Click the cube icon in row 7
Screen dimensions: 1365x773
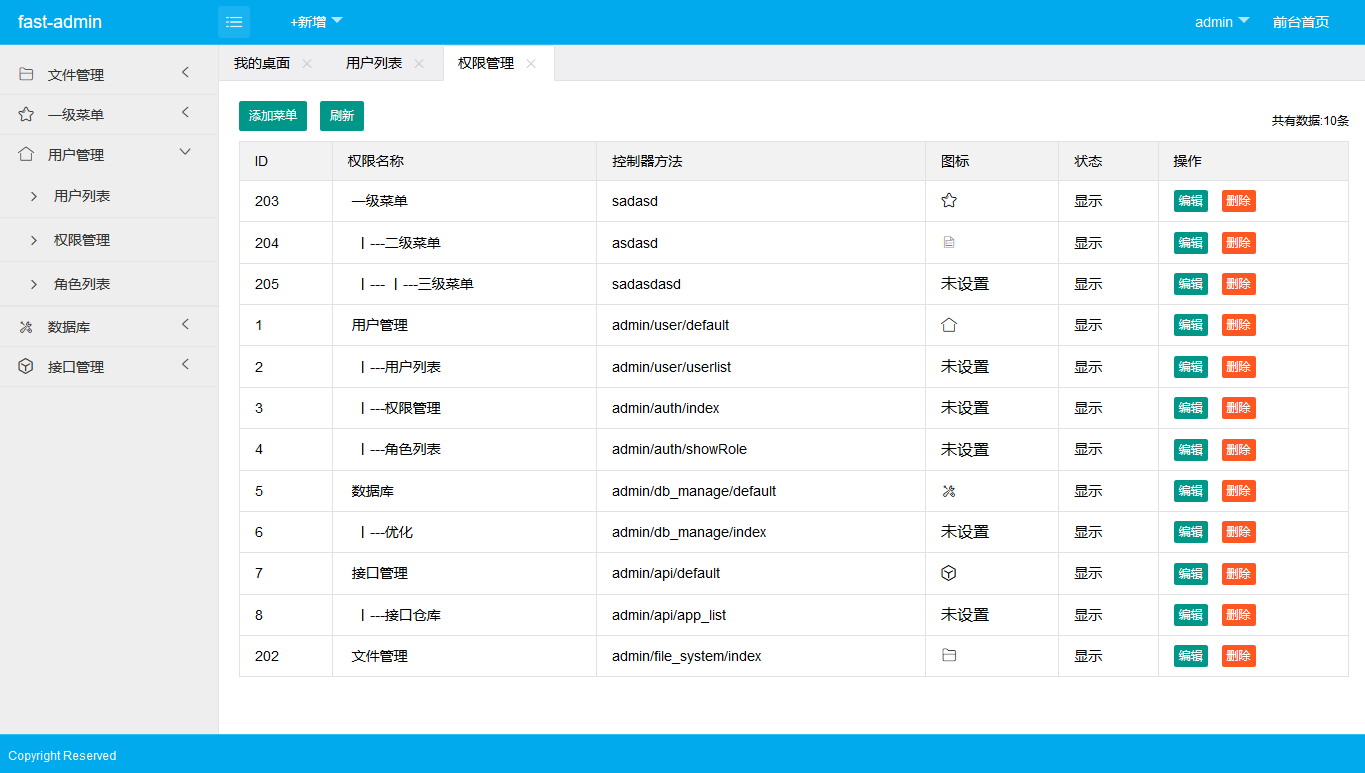[x=949, y=573]
